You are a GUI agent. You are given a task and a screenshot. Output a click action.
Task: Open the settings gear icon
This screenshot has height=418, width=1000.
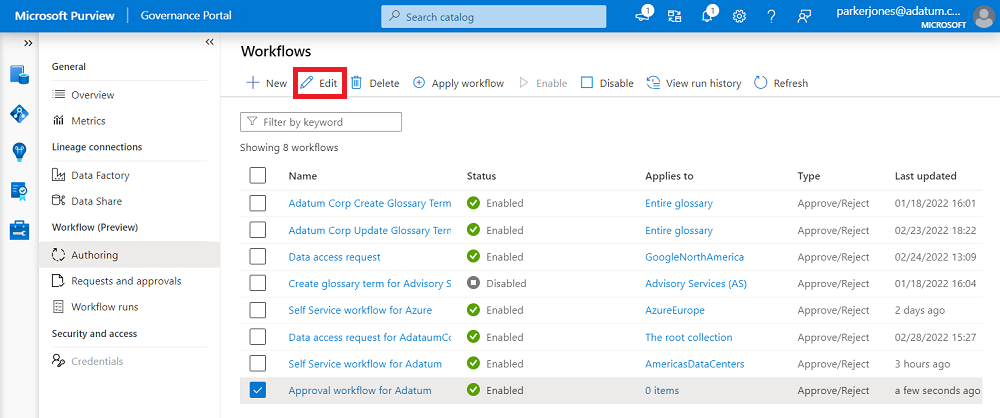tap(740, 17)
